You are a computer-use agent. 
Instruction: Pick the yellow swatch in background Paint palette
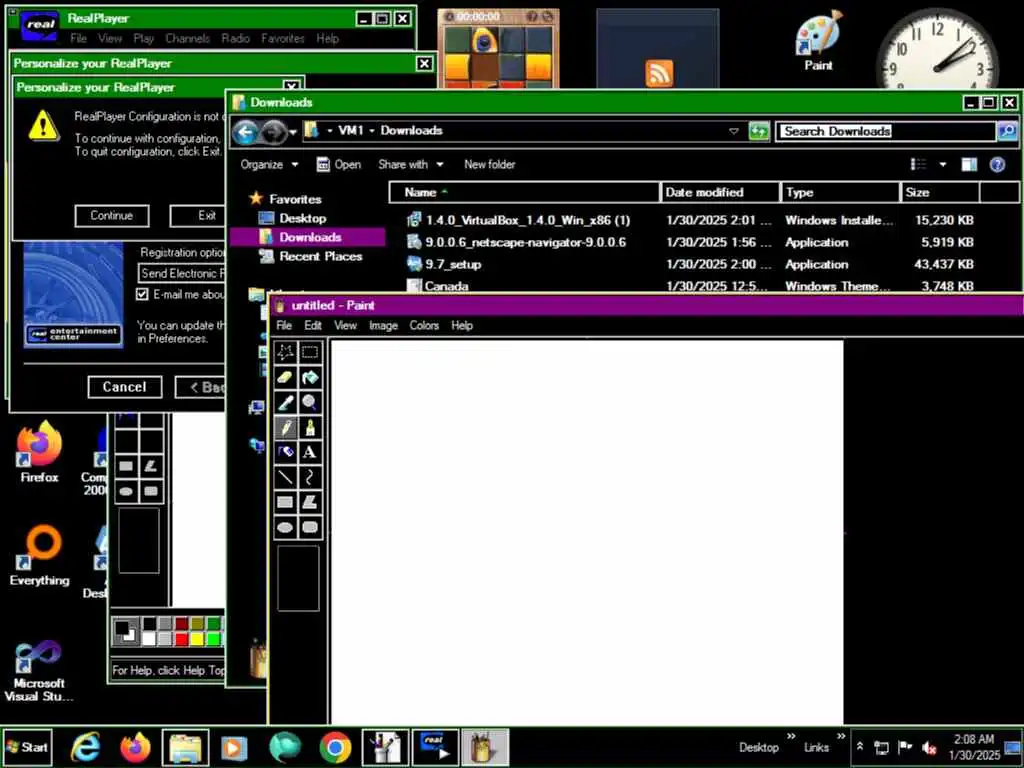click(197, 639)
